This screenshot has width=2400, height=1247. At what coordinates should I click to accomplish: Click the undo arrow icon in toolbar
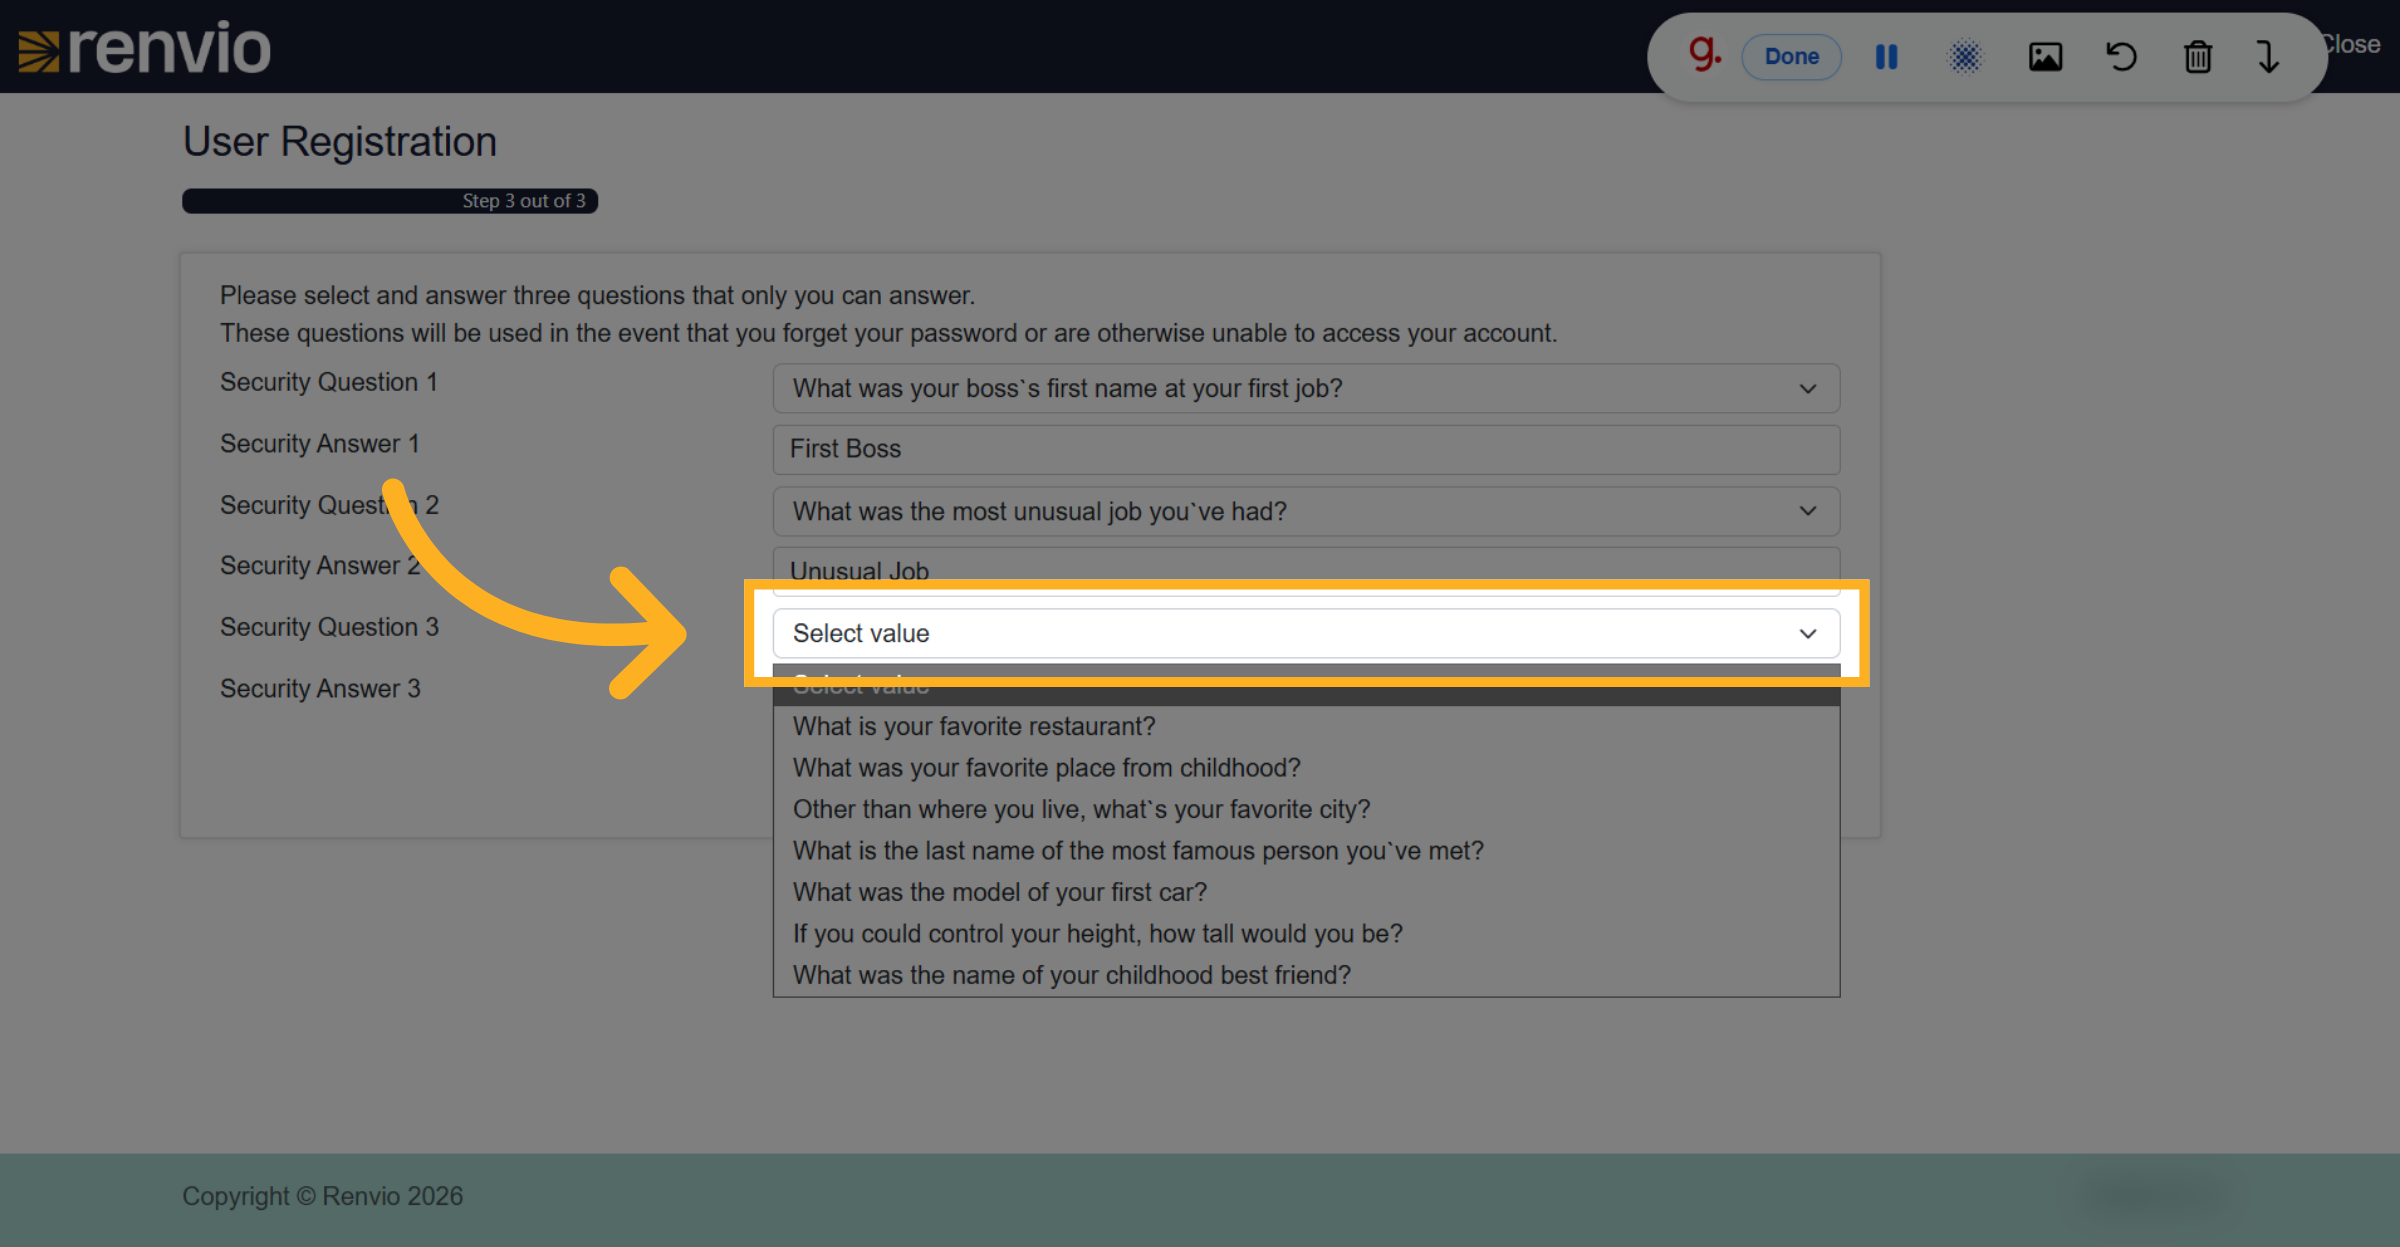point(2121,57)
